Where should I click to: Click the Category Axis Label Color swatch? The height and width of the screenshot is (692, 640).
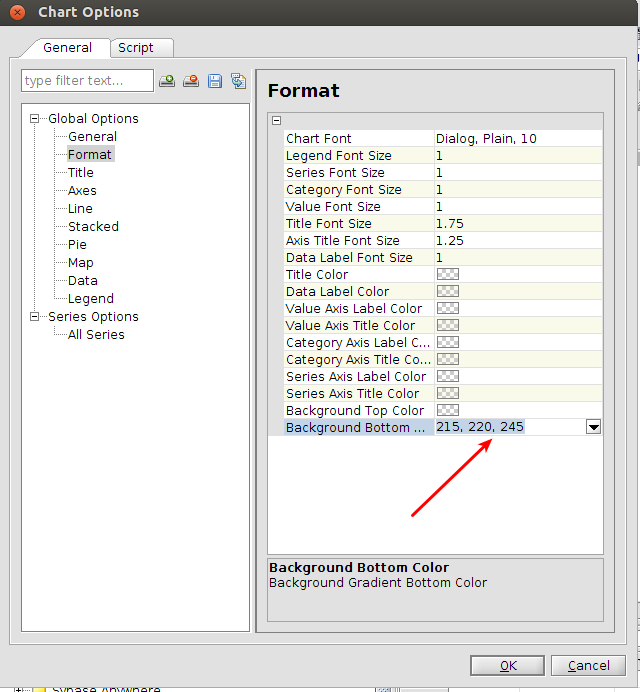(x=448, y=342)
